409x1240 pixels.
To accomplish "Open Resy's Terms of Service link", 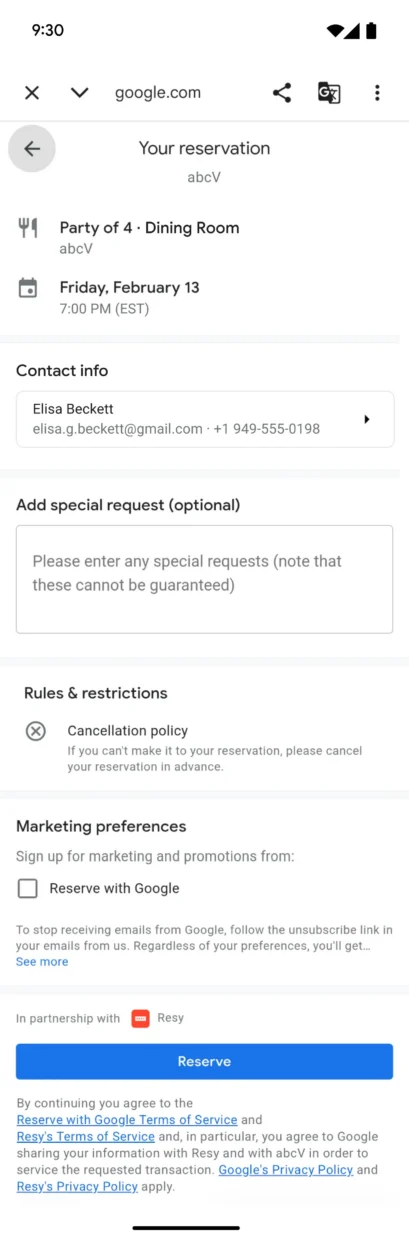I will pyautogui.click(x=86, y=1136).
